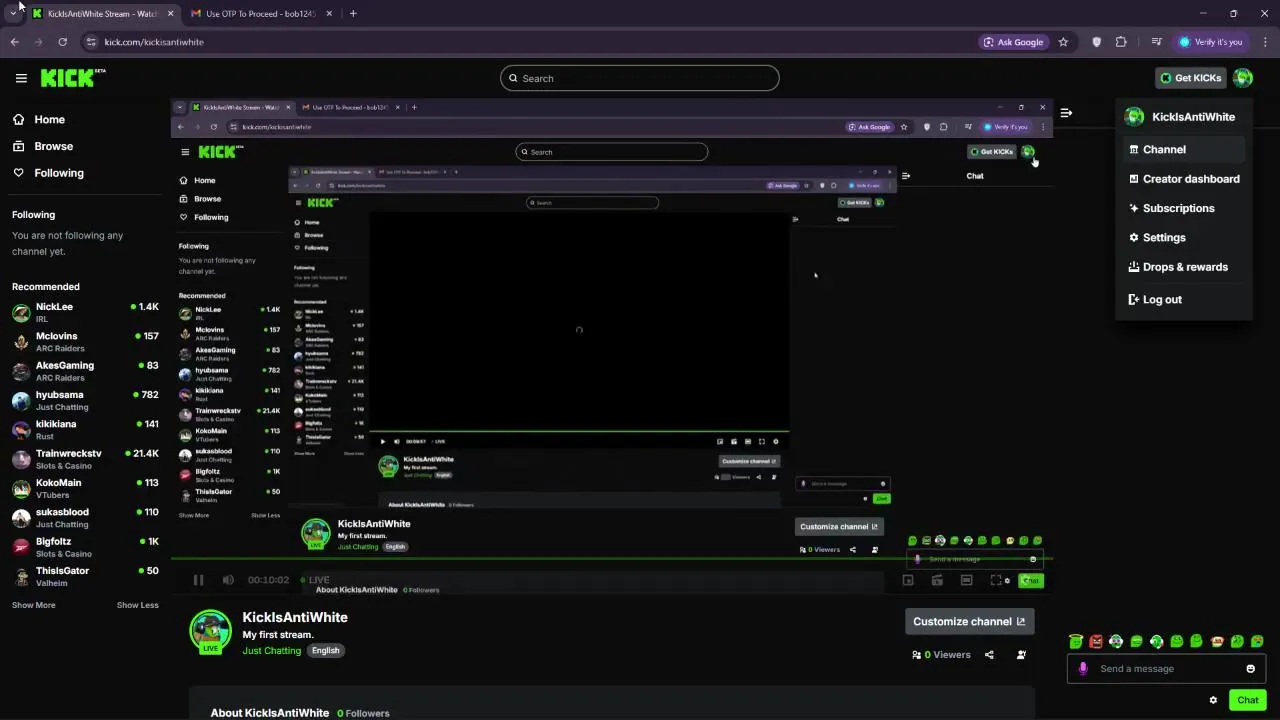
Task: Click the purple microphone icon in chat
Action: tap(1082, 669)
